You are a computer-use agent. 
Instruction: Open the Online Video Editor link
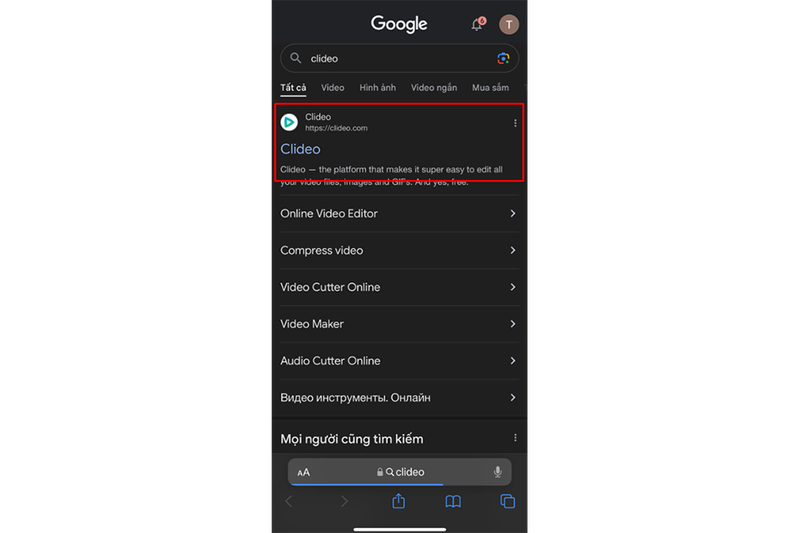329,213
